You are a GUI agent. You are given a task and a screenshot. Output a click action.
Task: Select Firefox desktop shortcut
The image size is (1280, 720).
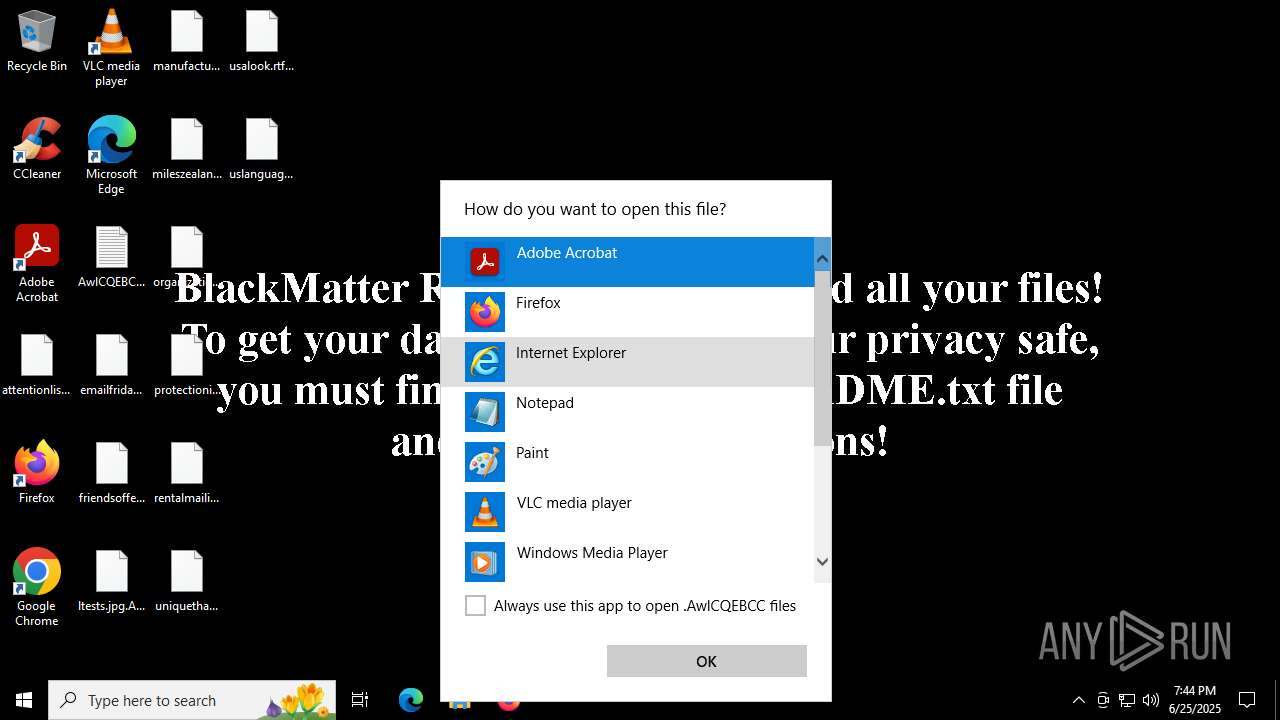pos(37,472)
